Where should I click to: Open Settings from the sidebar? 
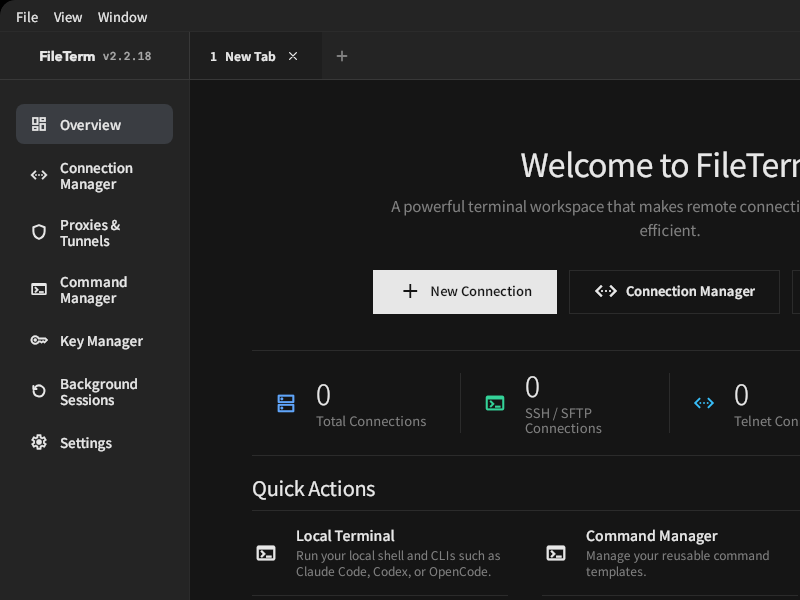click(x=94, y=443)
